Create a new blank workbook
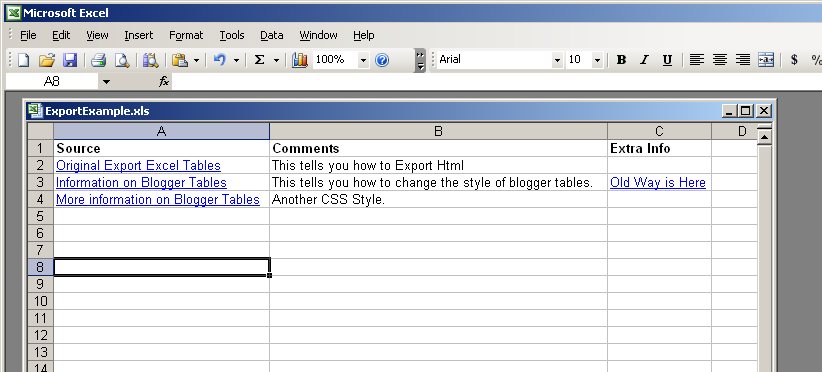Image resolution: width=822 pixels, height=372 pixels. 24,60
